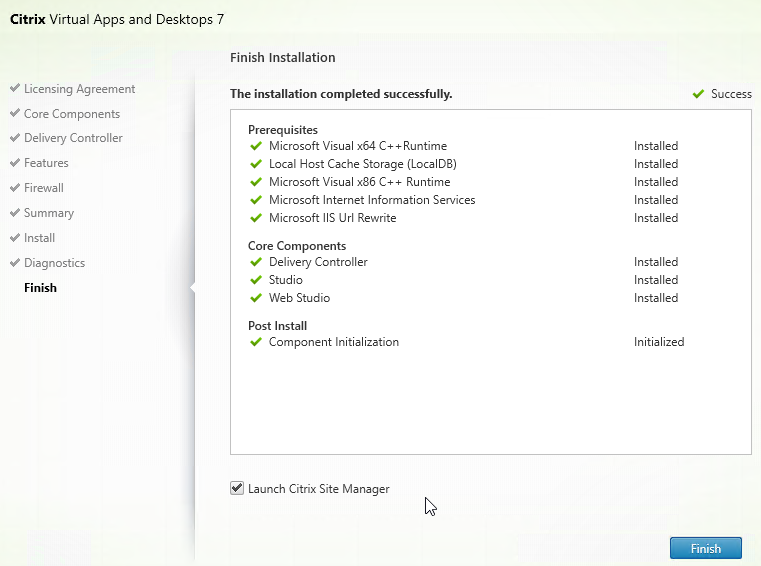Click the Finish Installation heading
Viewport: 761px width, 566px height.
[x=282, y=57]
